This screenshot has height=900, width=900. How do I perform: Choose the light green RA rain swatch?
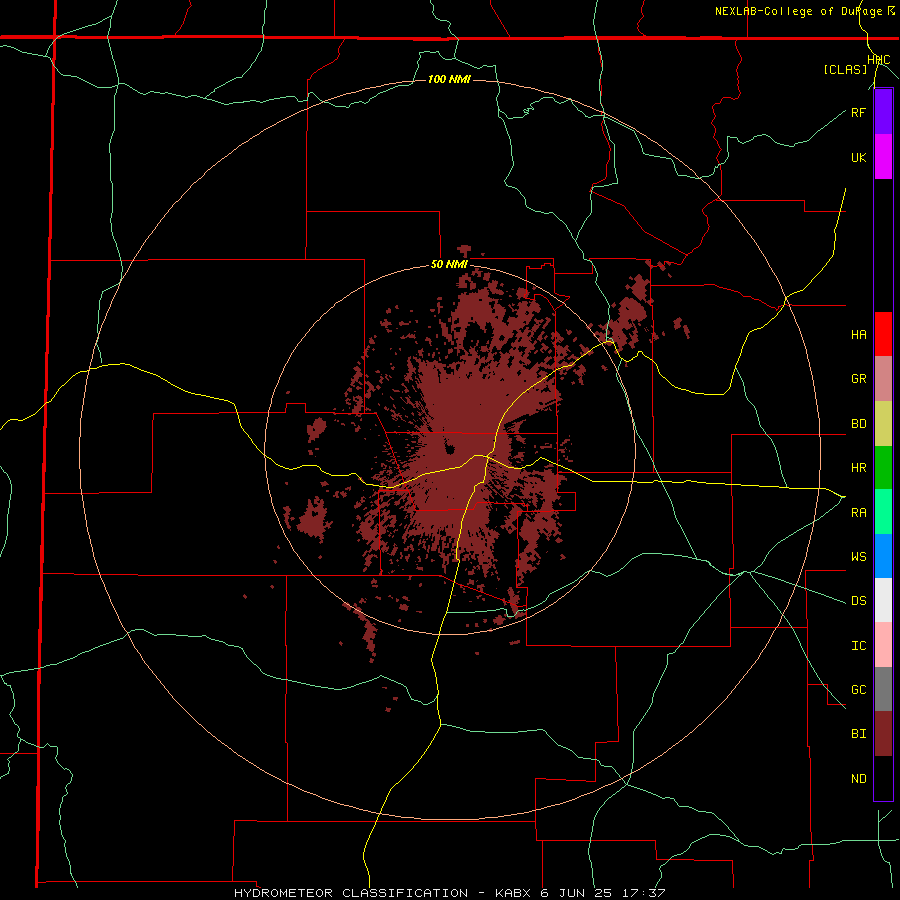pyautogui.click(x=883, y=512)
